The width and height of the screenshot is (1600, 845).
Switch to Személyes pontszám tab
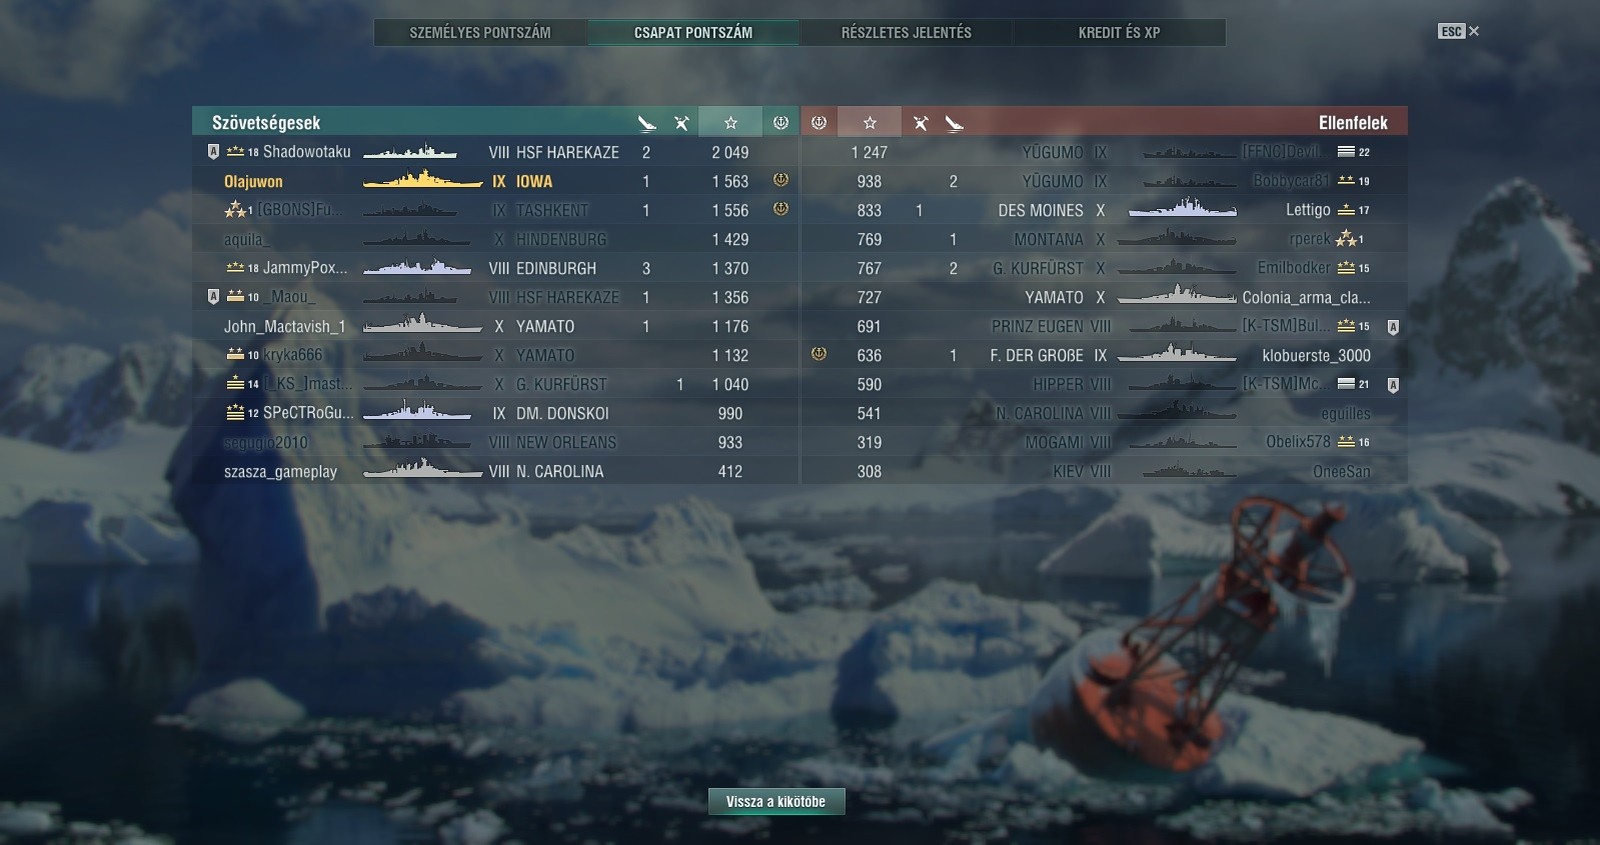480,32
